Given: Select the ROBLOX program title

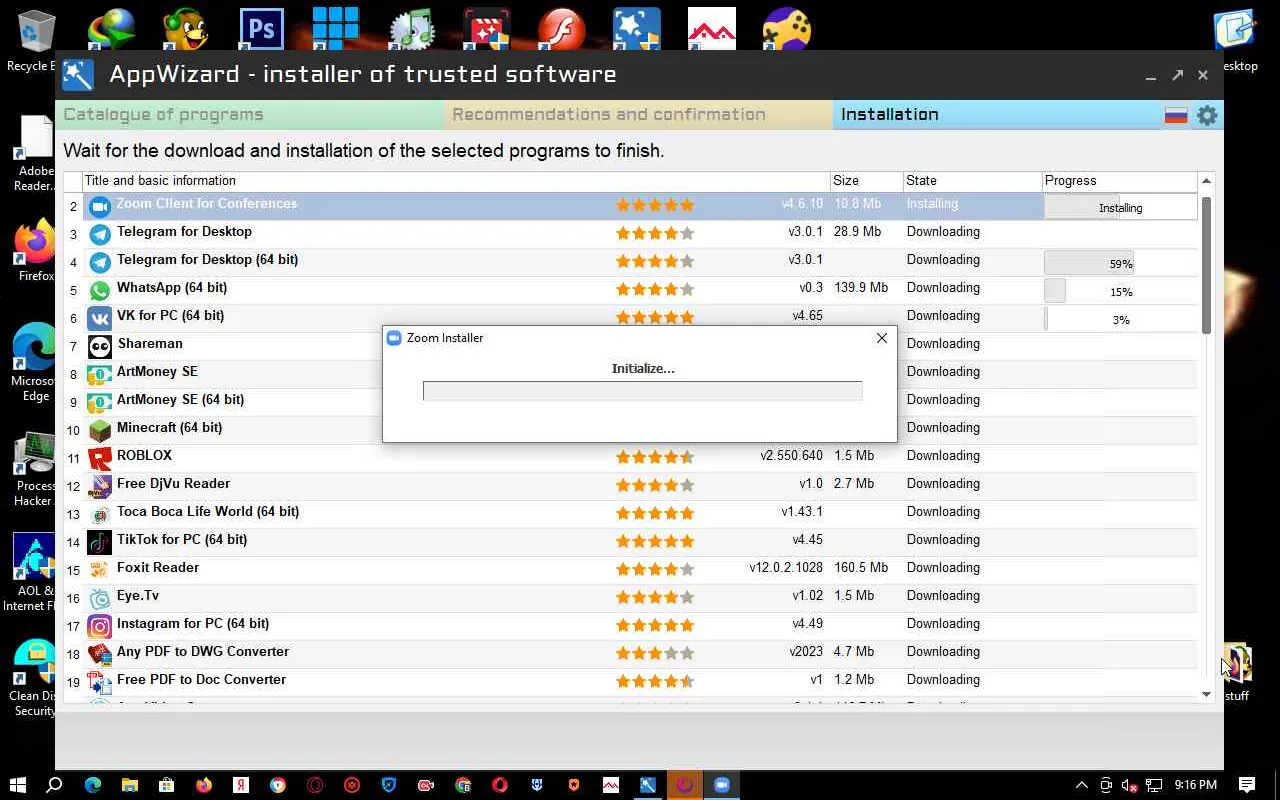Looking at the screenshot, I should click(144, 455).
